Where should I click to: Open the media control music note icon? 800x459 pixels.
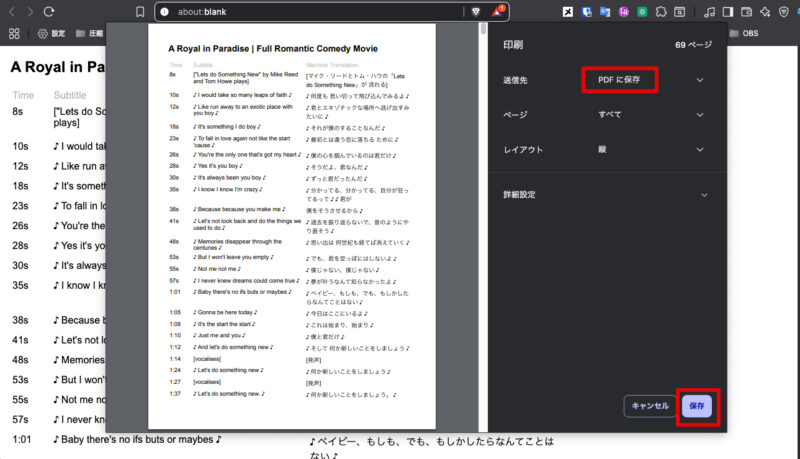pyautogui.click(x=709, y=12)
